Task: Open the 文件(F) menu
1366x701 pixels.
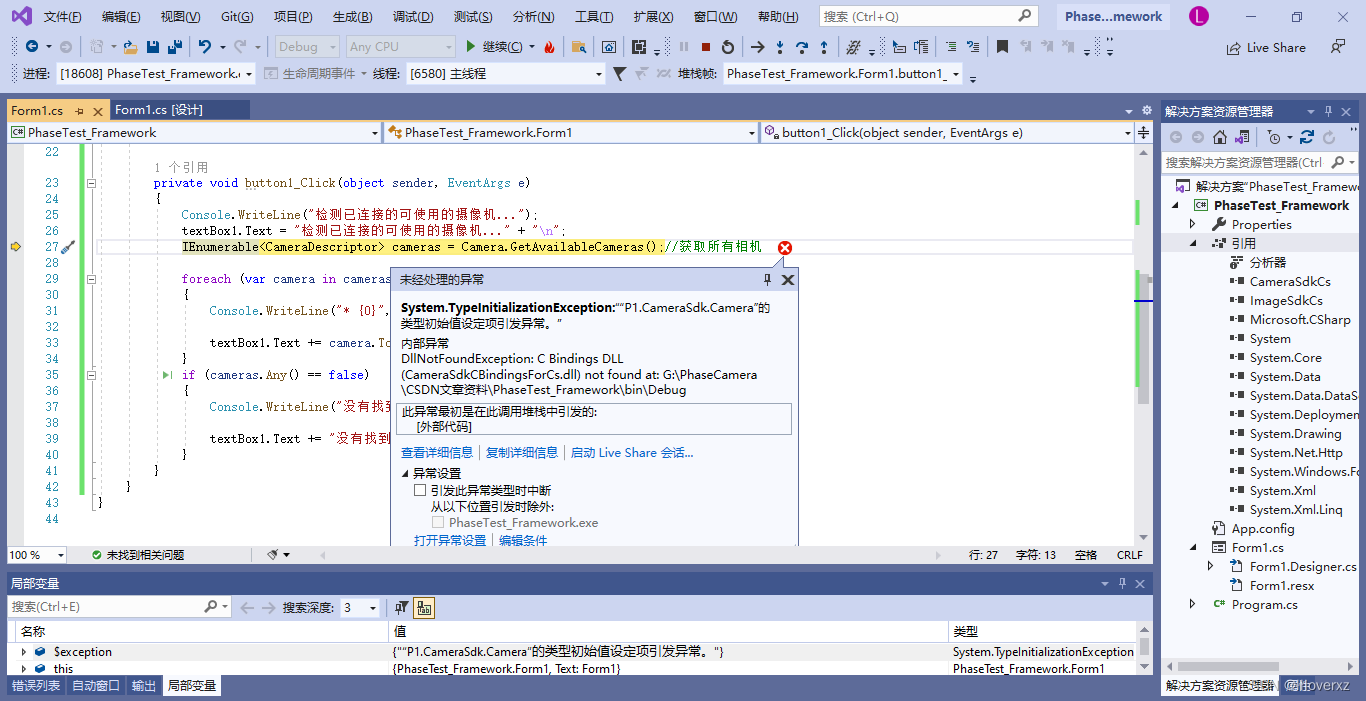Action: pyautogui.click(x=63, y=17)
